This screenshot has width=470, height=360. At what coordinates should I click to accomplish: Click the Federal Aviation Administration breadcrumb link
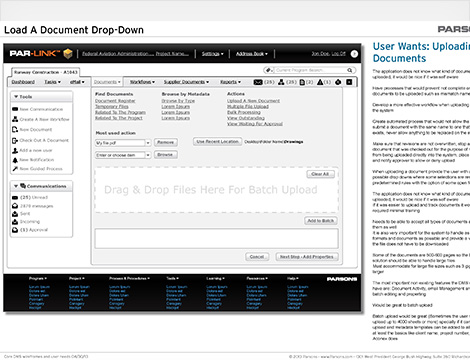[118, 54]
